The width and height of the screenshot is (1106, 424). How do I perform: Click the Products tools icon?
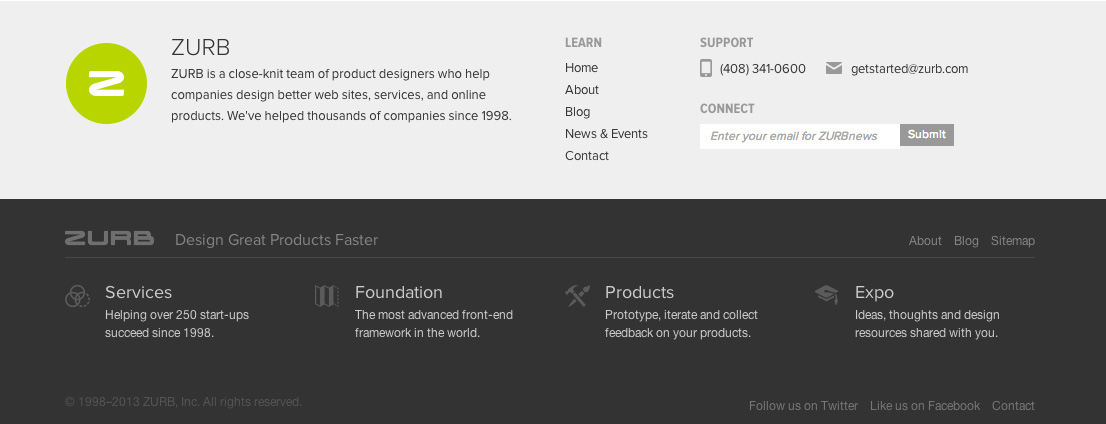[577, 296]
